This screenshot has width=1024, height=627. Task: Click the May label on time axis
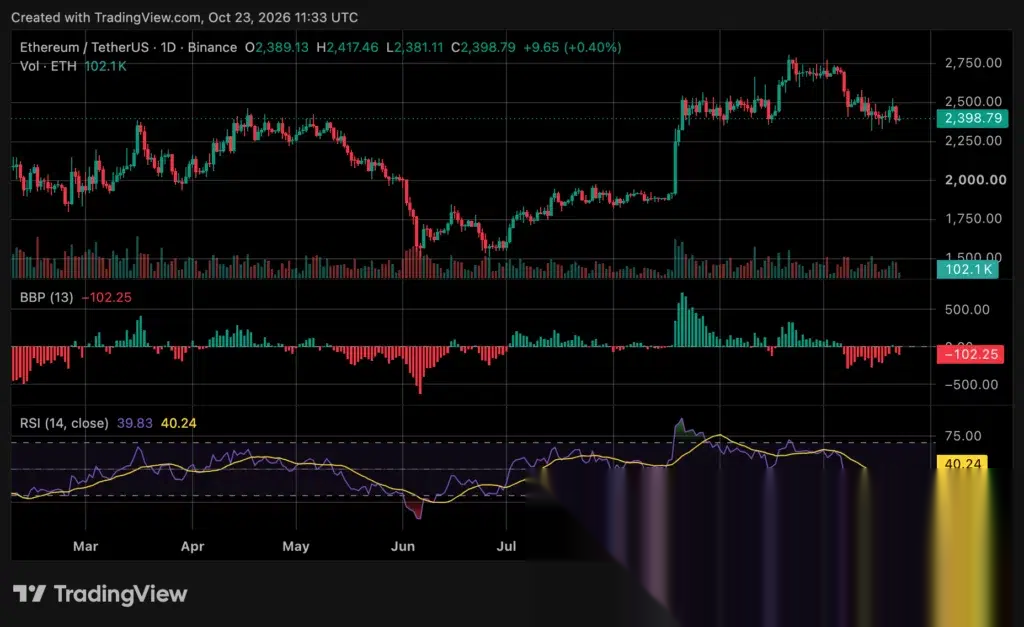click(296, 547)
